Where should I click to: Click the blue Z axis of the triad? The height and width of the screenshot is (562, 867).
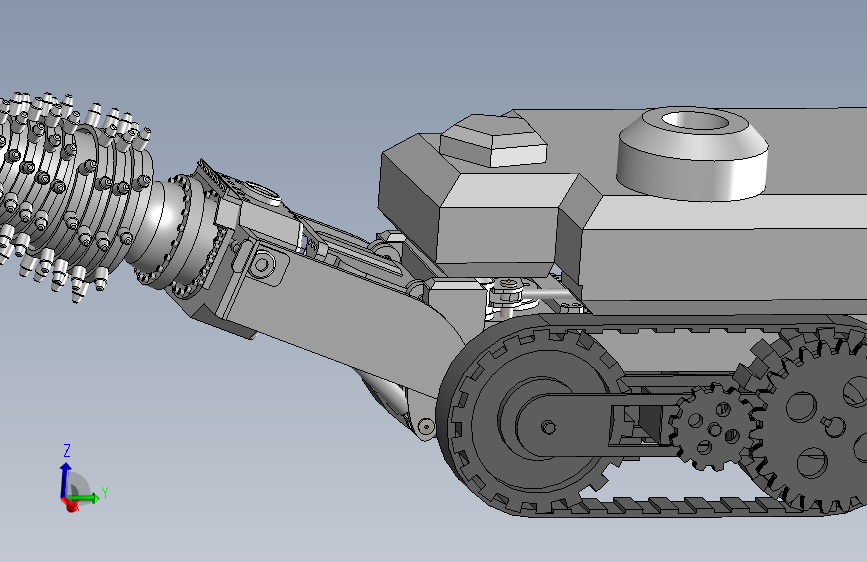(x=65, y=479)
